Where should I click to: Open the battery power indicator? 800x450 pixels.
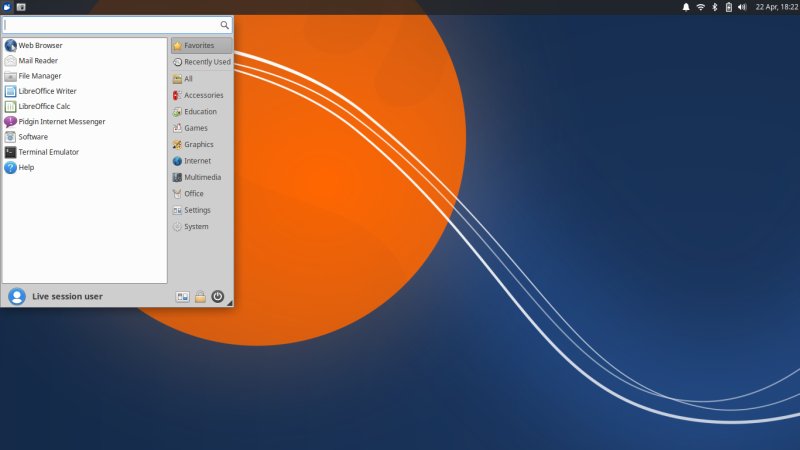pos(729,7)
